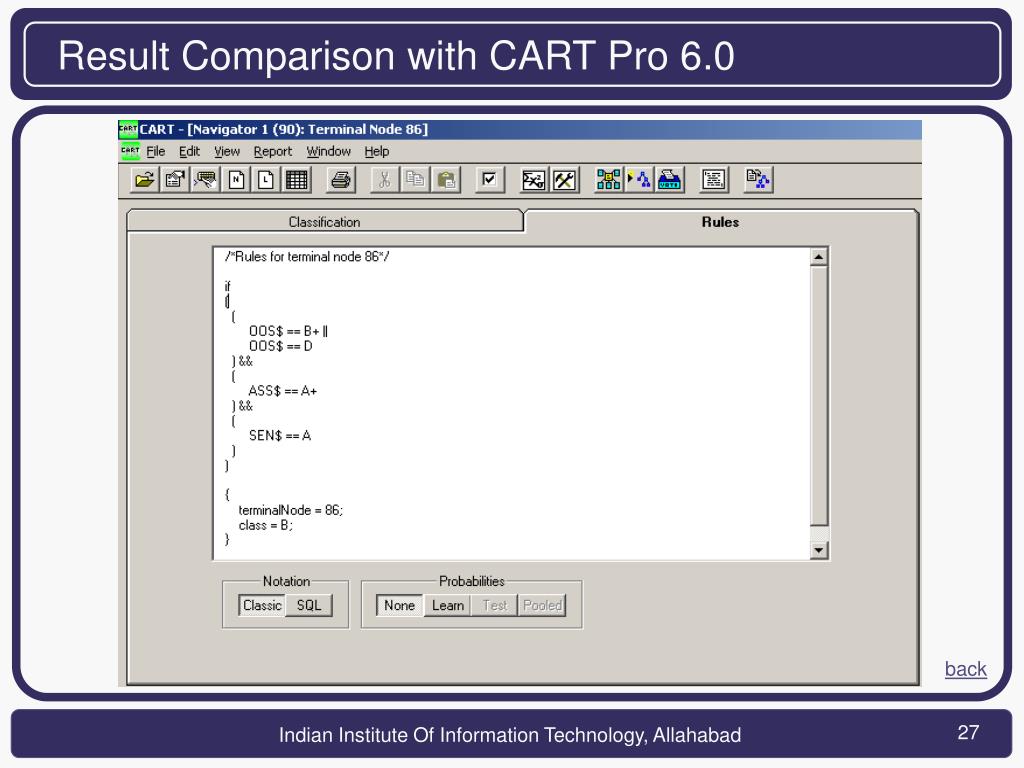
Task: Set probabilities to None
Action: (399, 605)
